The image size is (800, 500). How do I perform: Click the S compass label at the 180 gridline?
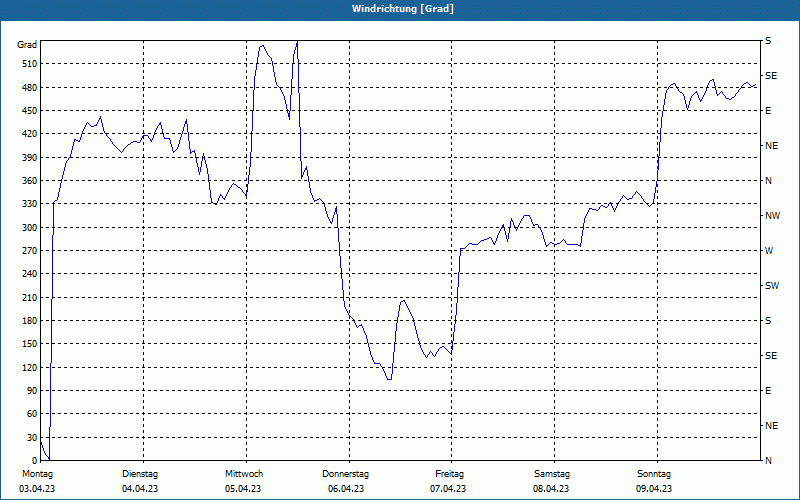click(x=768, y=321)
